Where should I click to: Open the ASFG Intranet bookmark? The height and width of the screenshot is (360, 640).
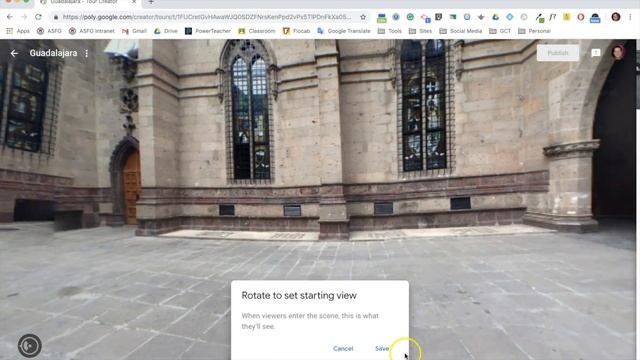click(92, 31)
